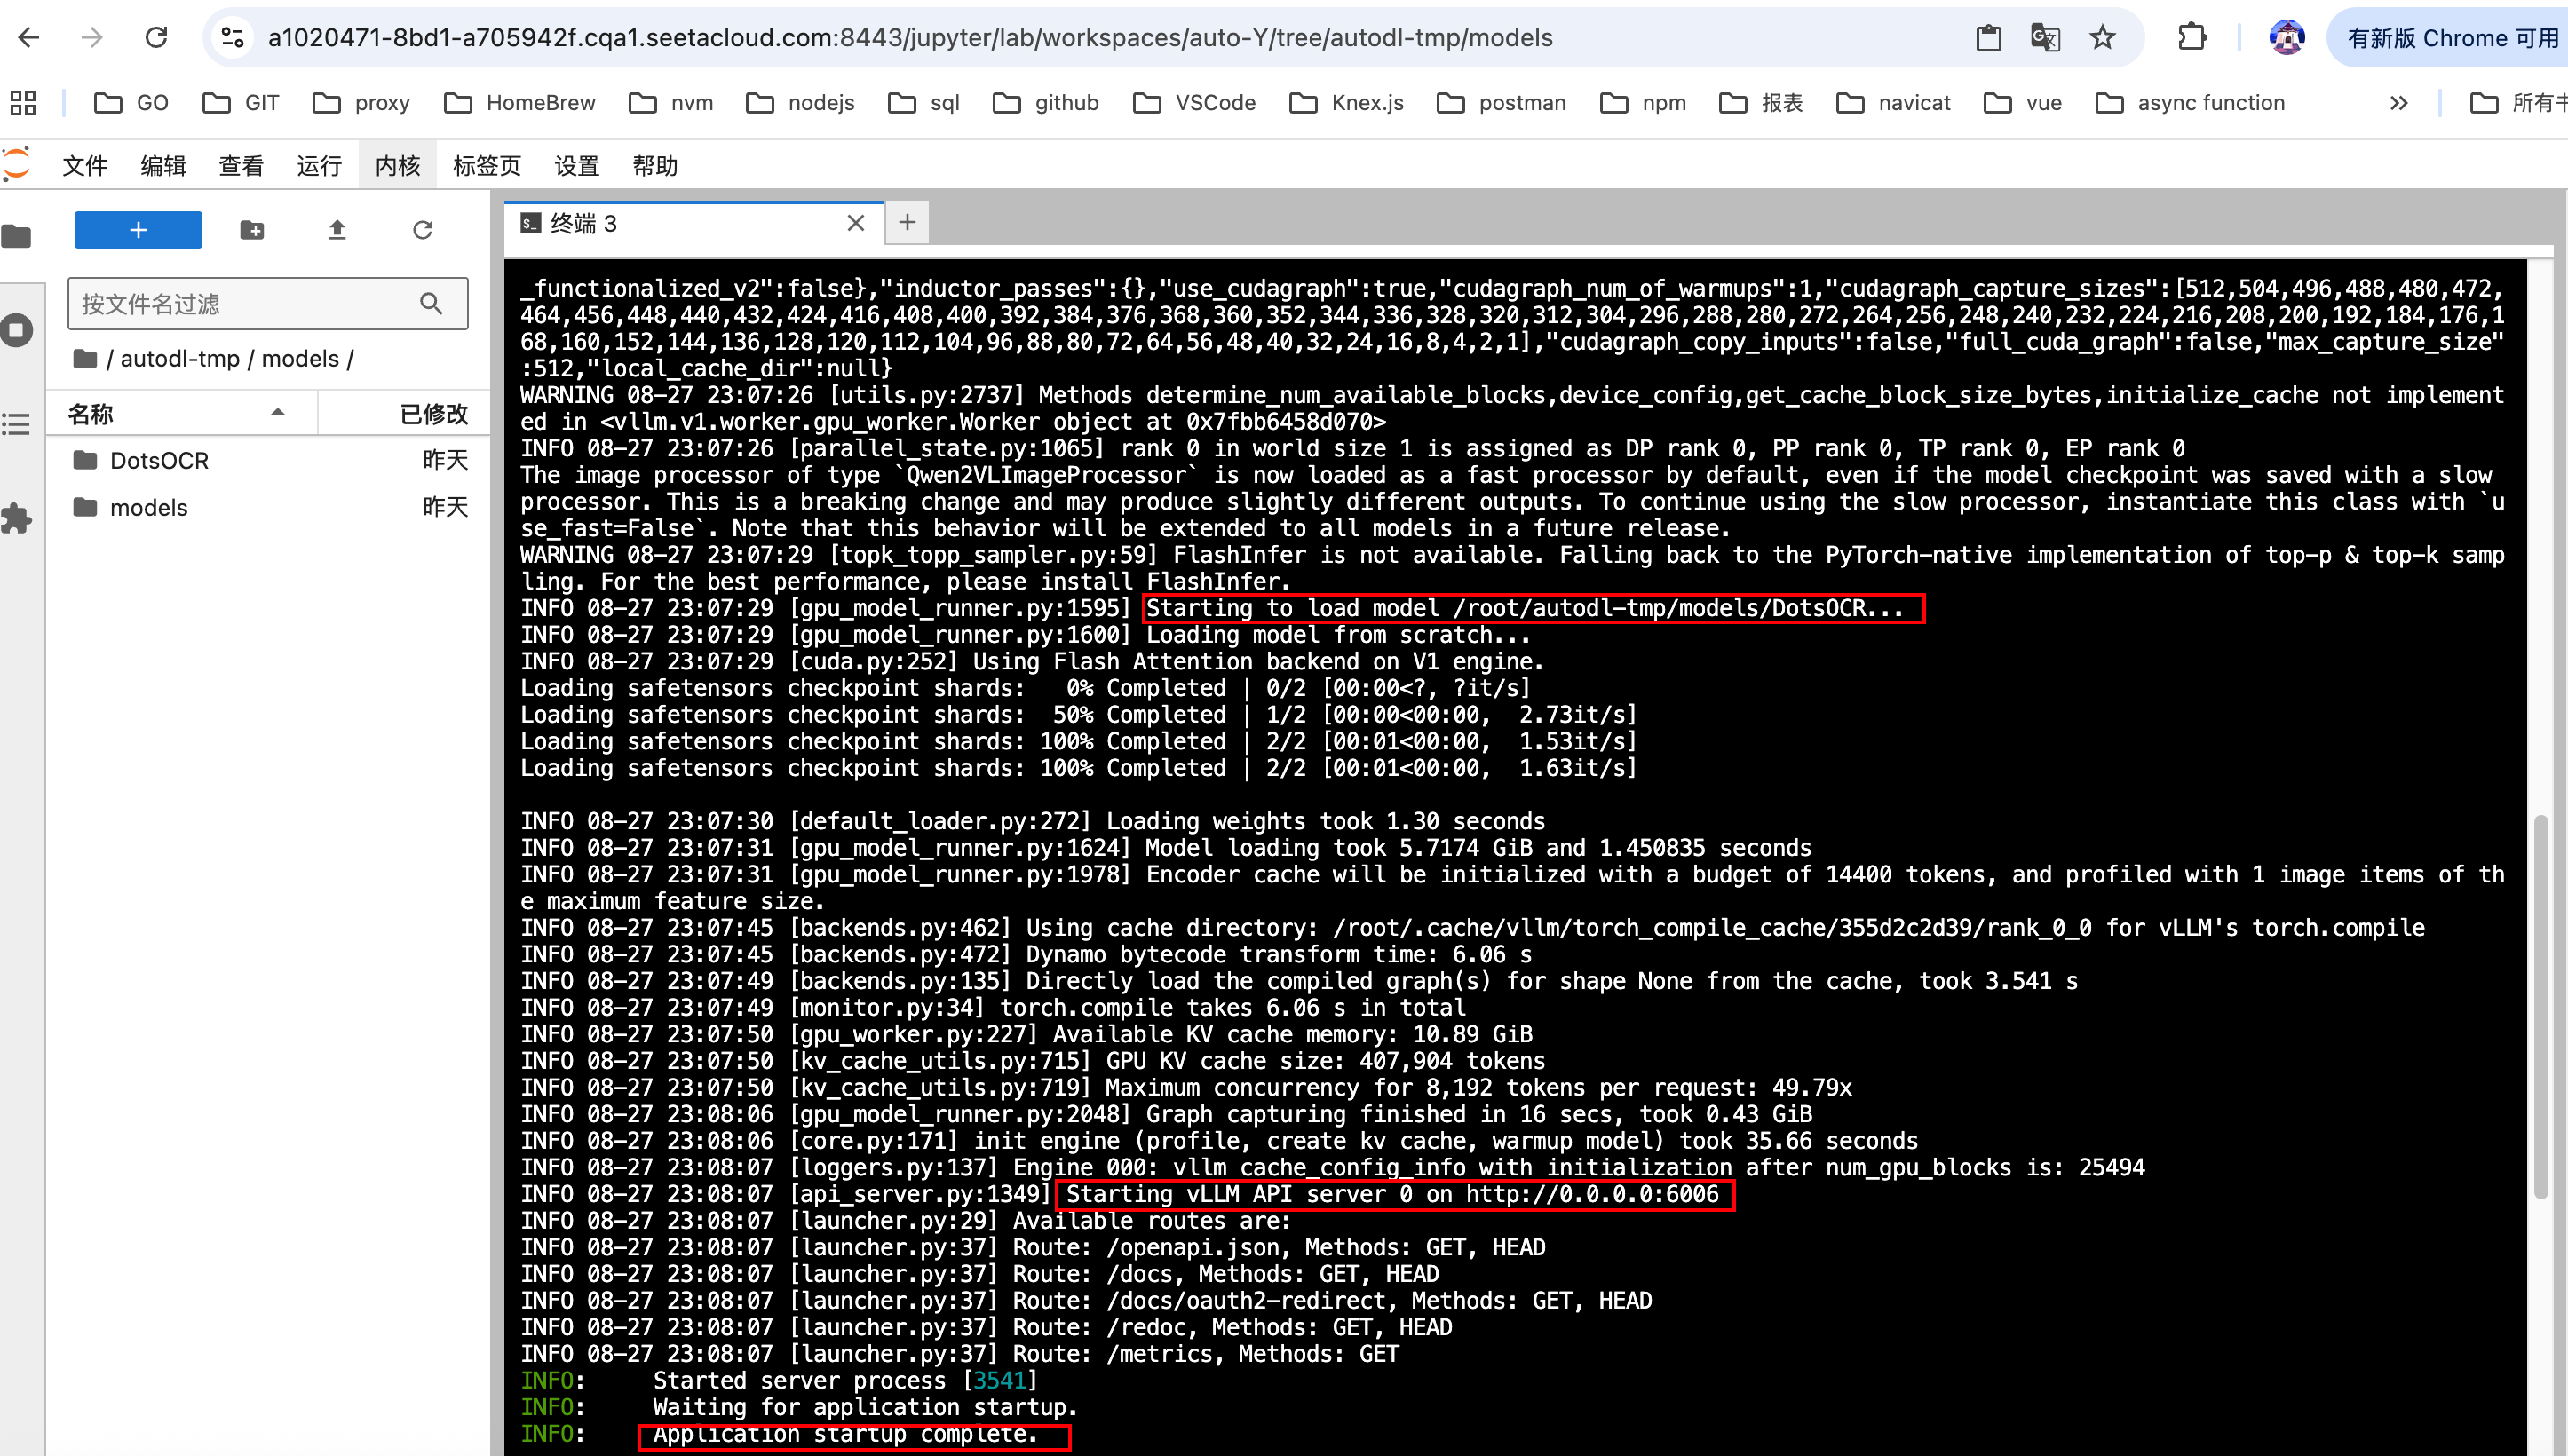
Task: Open the GO bookmark folder
Action: coord(131,103)
